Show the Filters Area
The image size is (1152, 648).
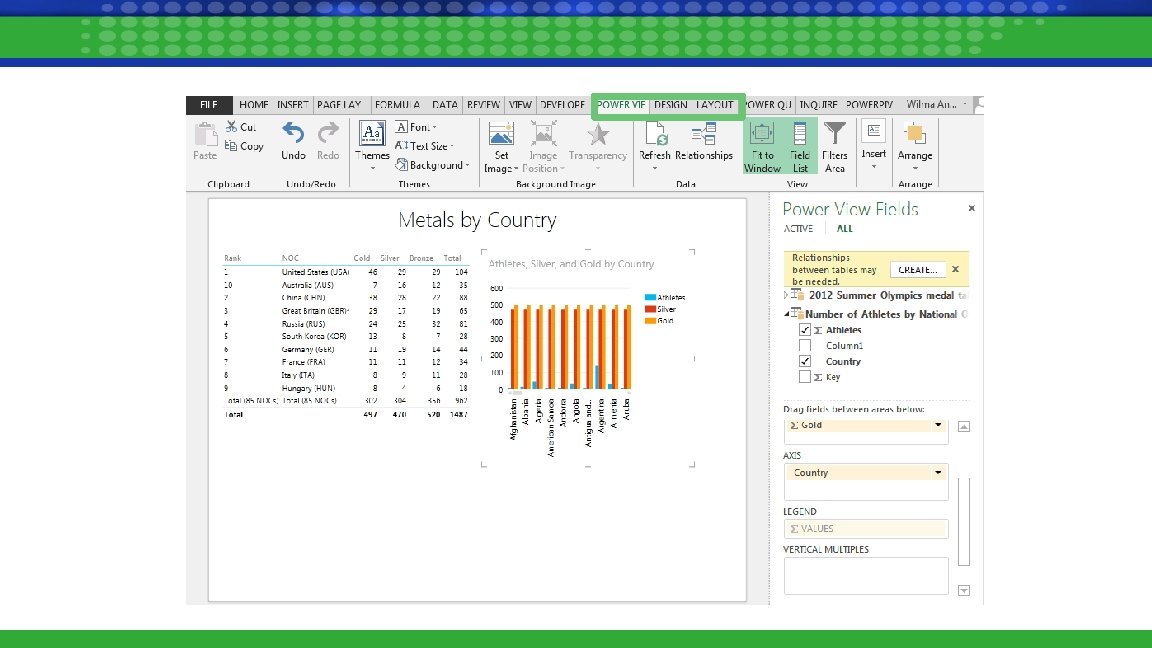tap(835, 147)
